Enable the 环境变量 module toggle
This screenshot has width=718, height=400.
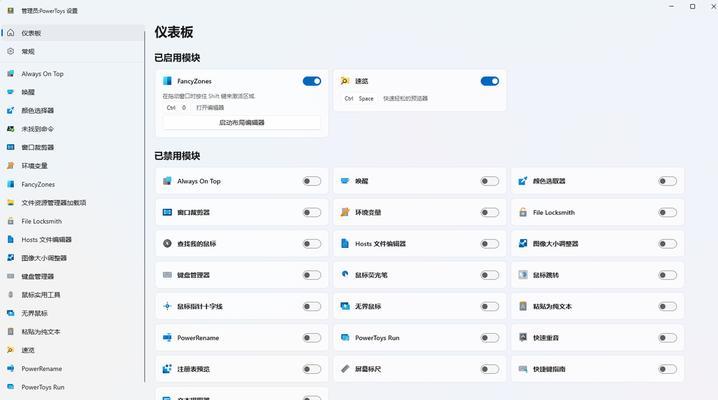[490, 212]
